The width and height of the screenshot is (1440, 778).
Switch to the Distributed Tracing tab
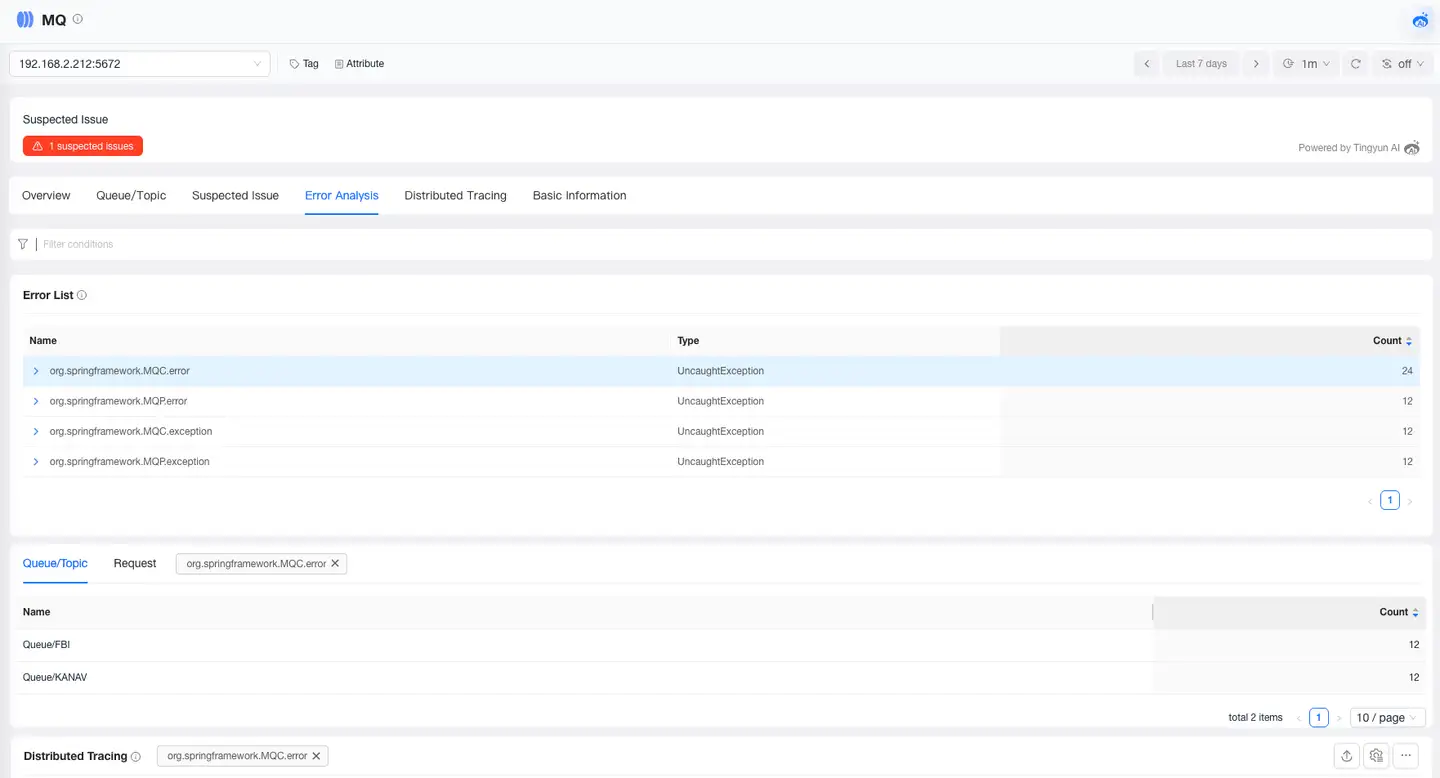455,196
